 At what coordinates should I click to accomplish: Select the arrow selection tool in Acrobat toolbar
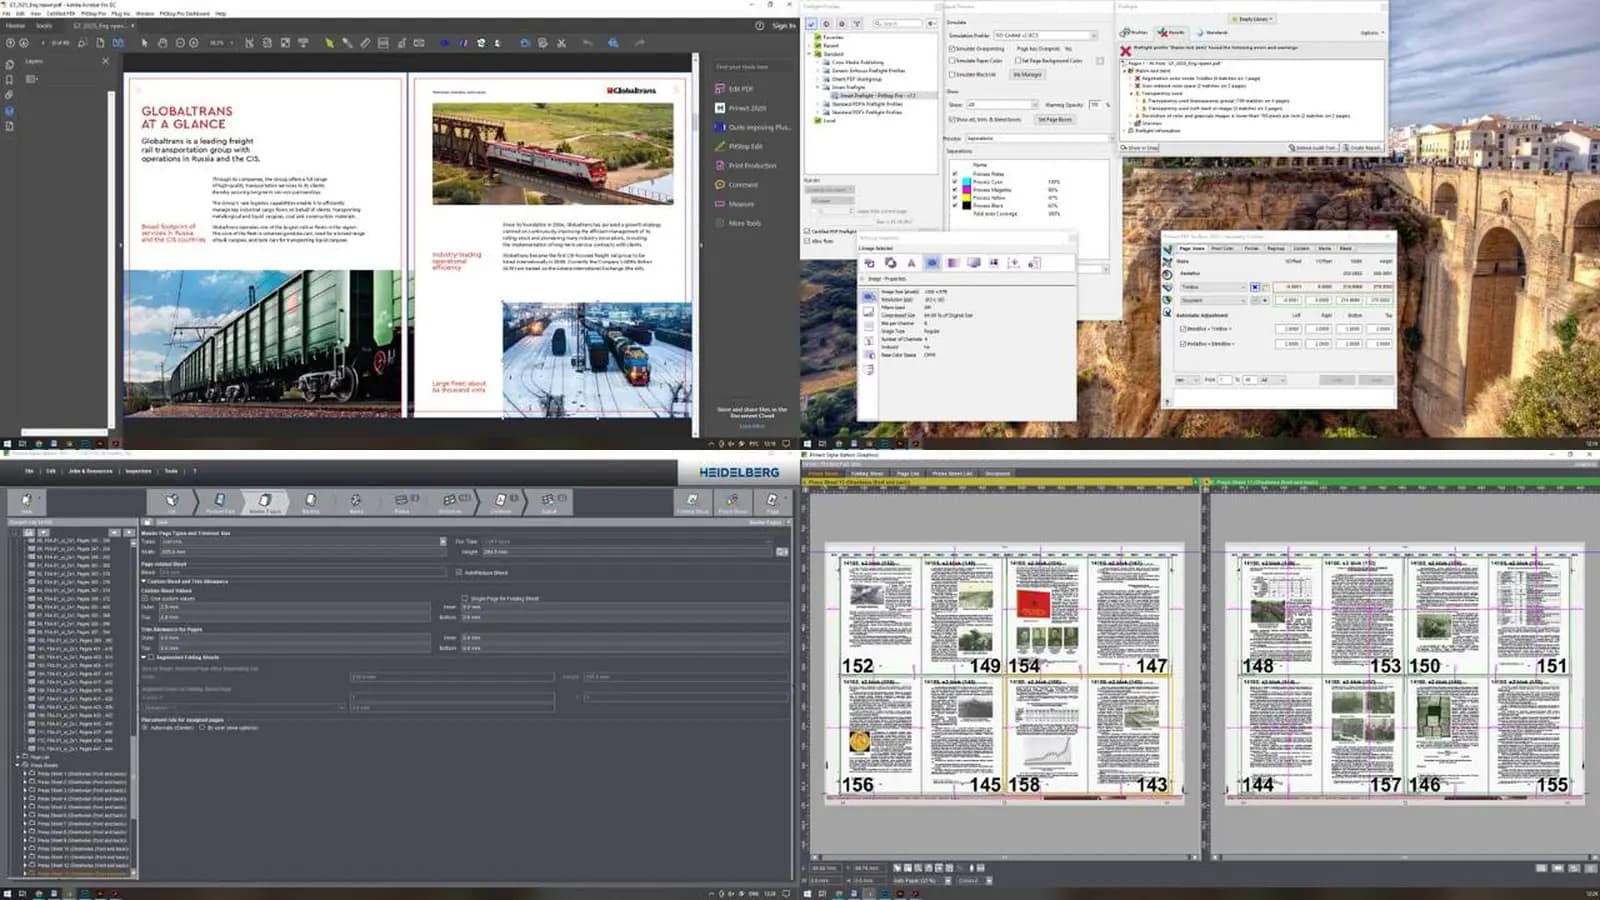144,43
